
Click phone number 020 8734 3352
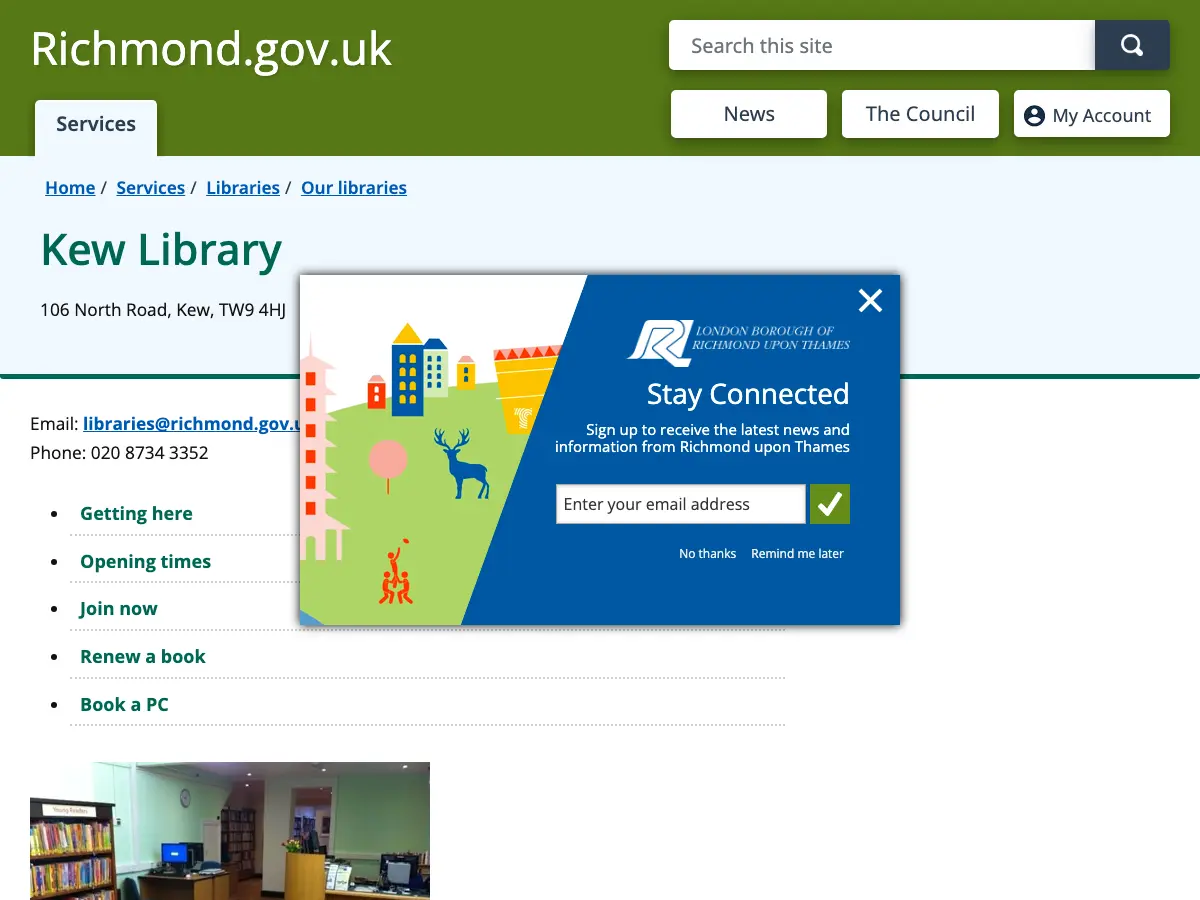[150, 453]
